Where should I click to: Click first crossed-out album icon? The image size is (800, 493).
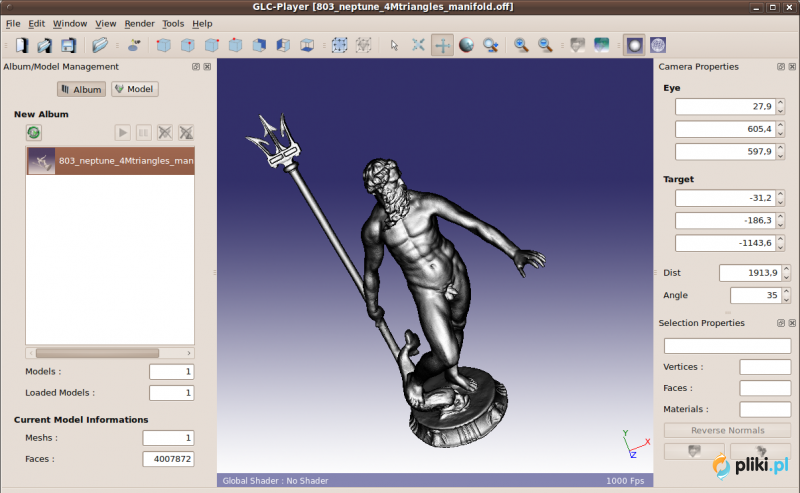point(165,133)
